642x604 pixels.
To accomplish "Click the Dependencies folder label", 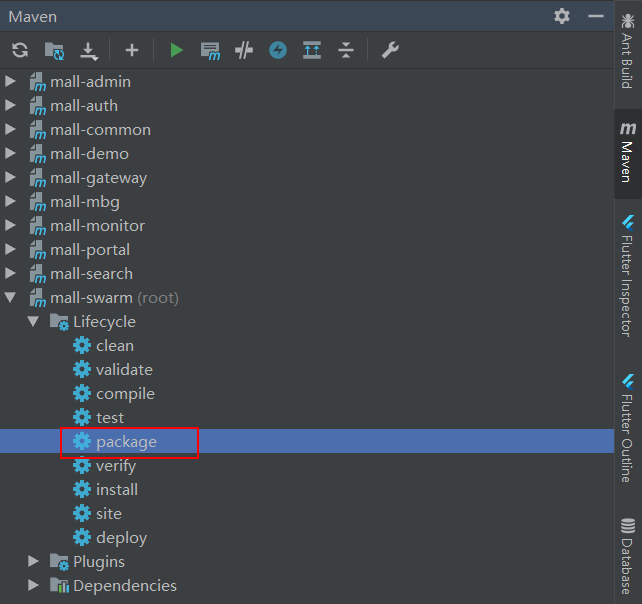I will click(125, 586).
